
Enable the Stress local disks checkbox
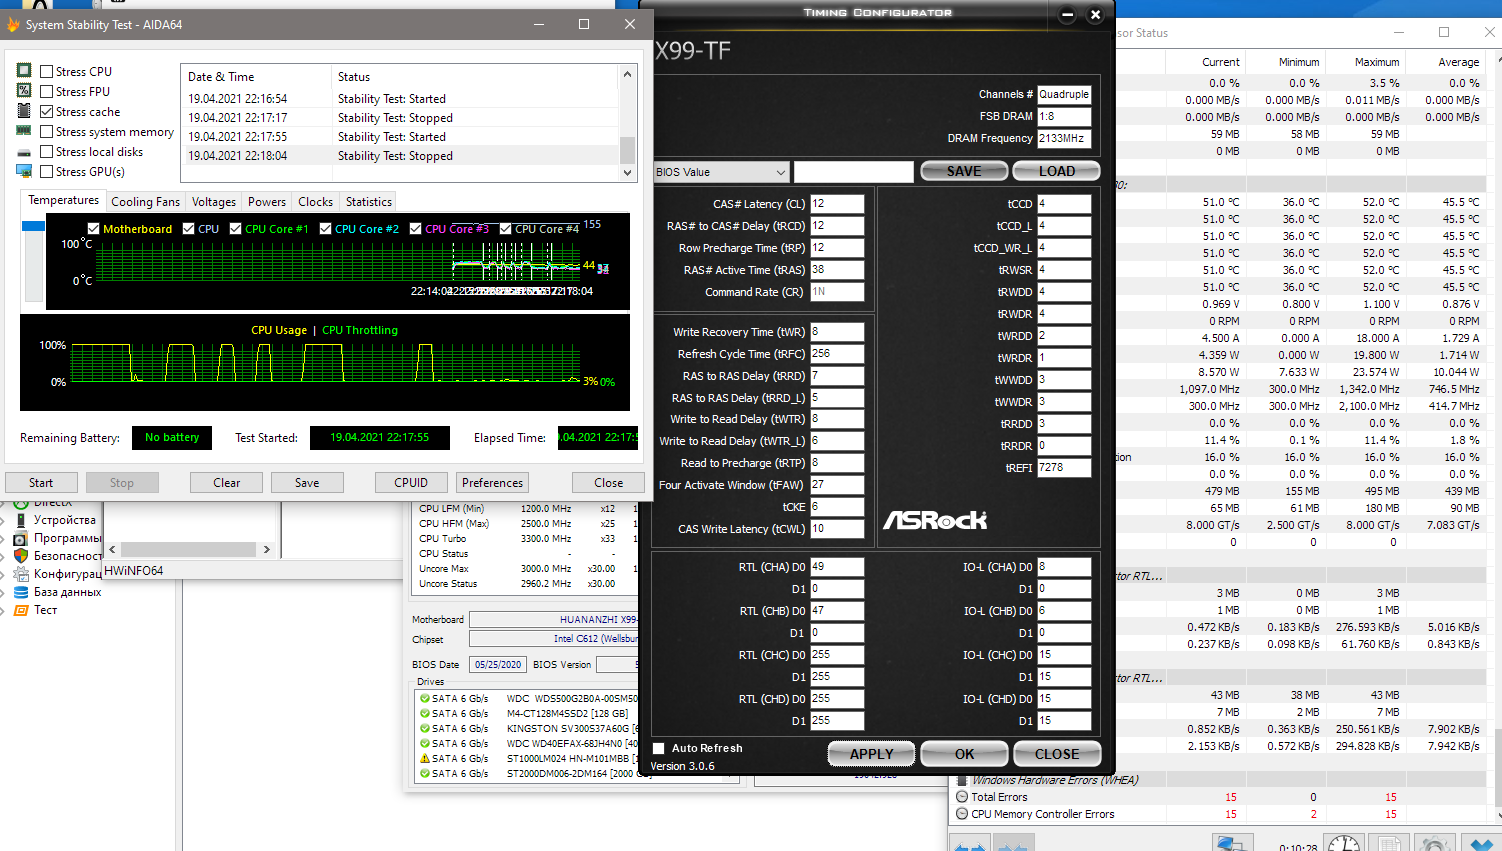[x=46, y=151]
